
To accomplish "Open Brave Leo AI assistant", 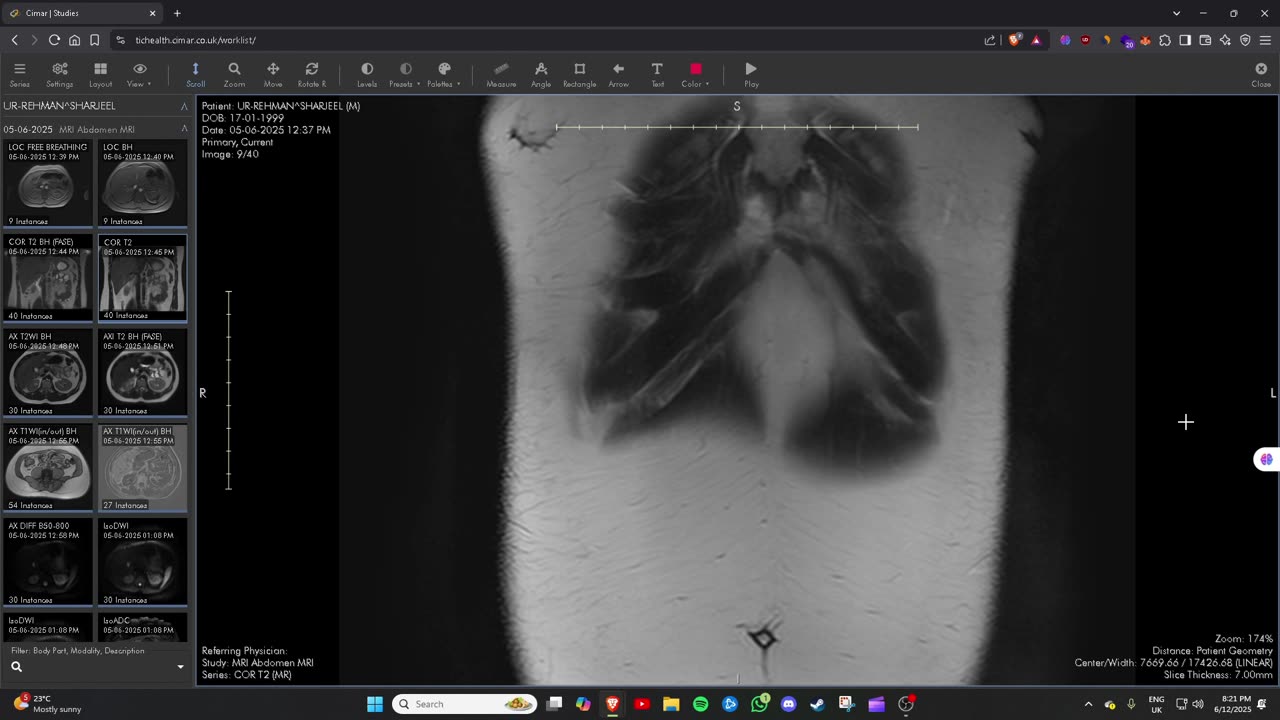I will click(1225, 40).
